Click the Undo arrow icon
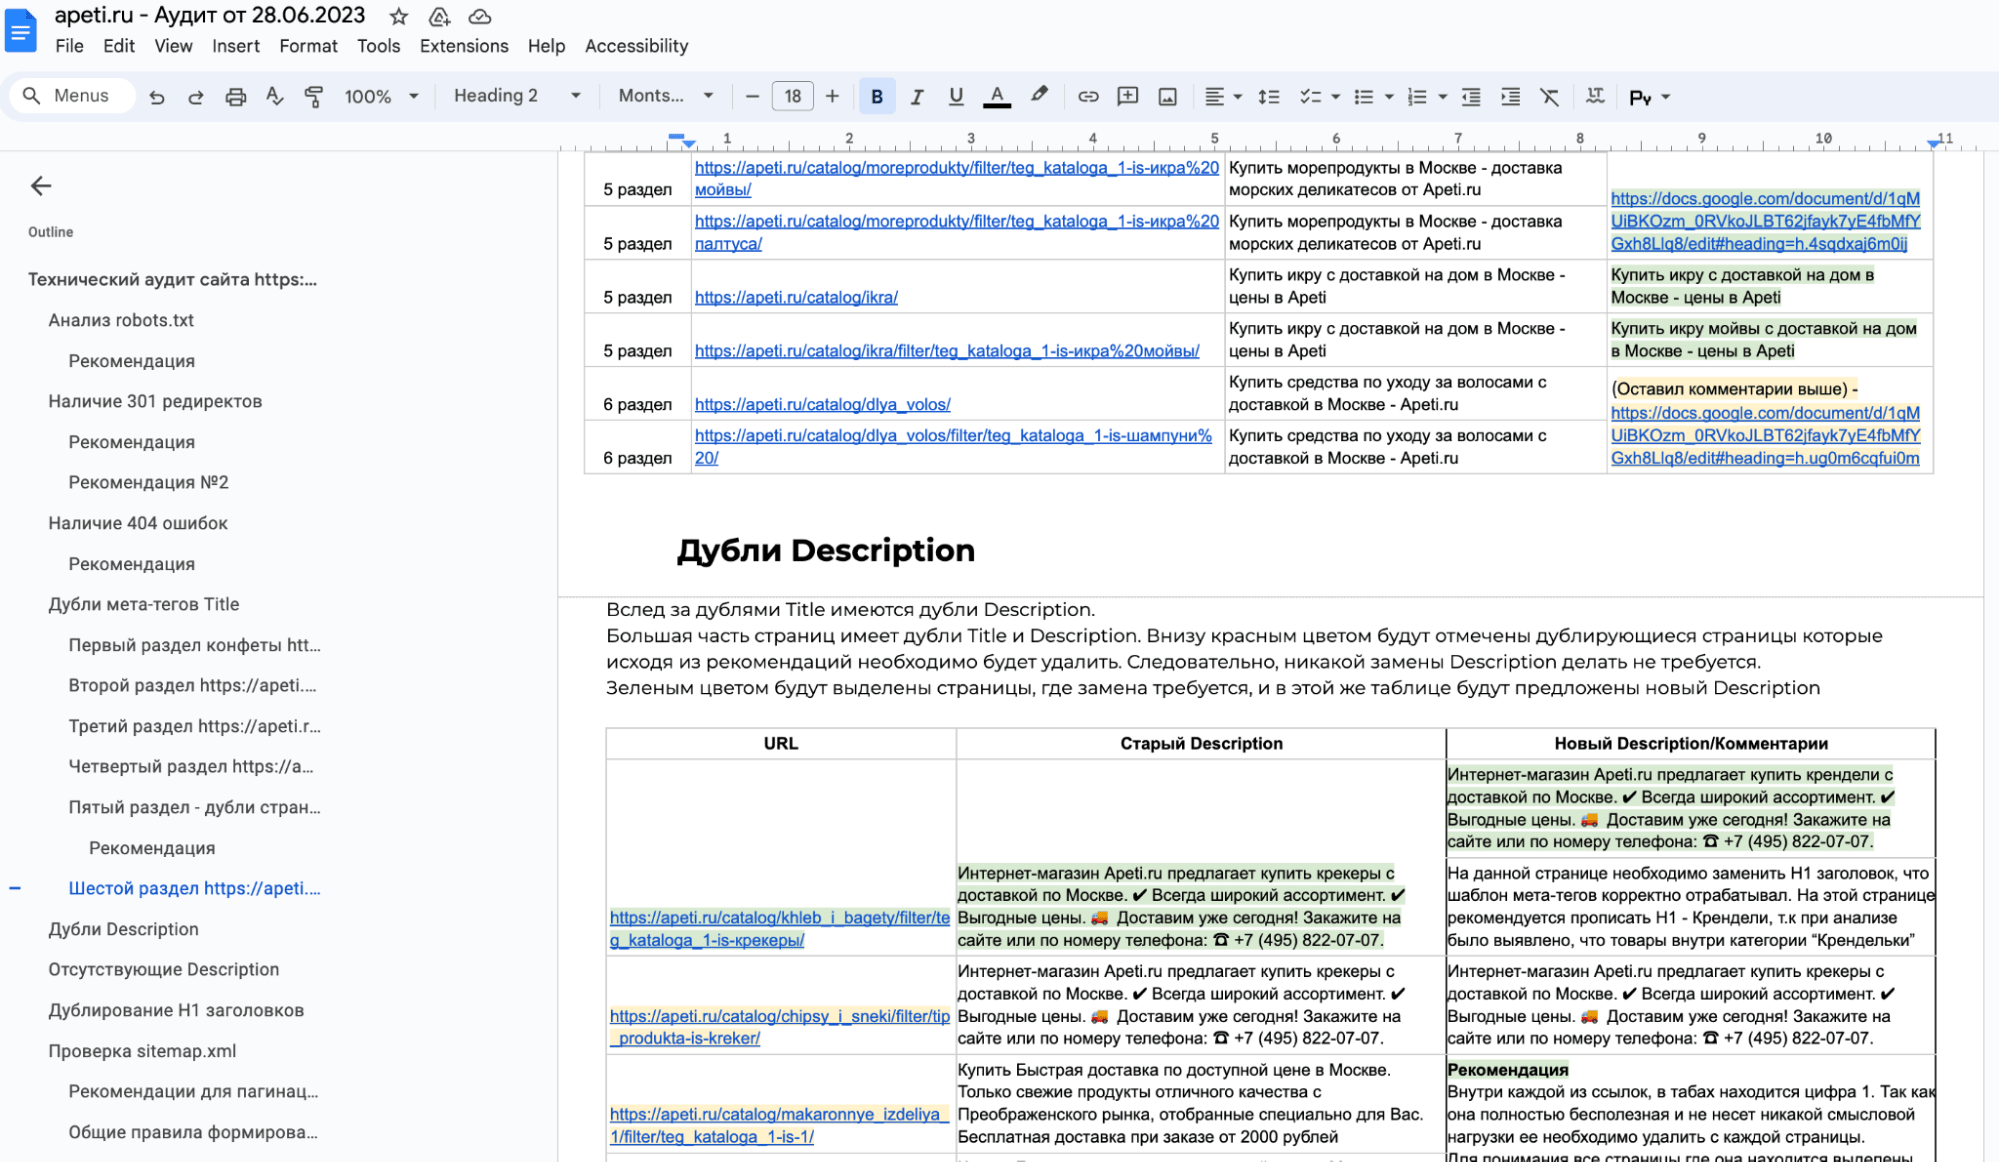 click(x=157, y=97)
